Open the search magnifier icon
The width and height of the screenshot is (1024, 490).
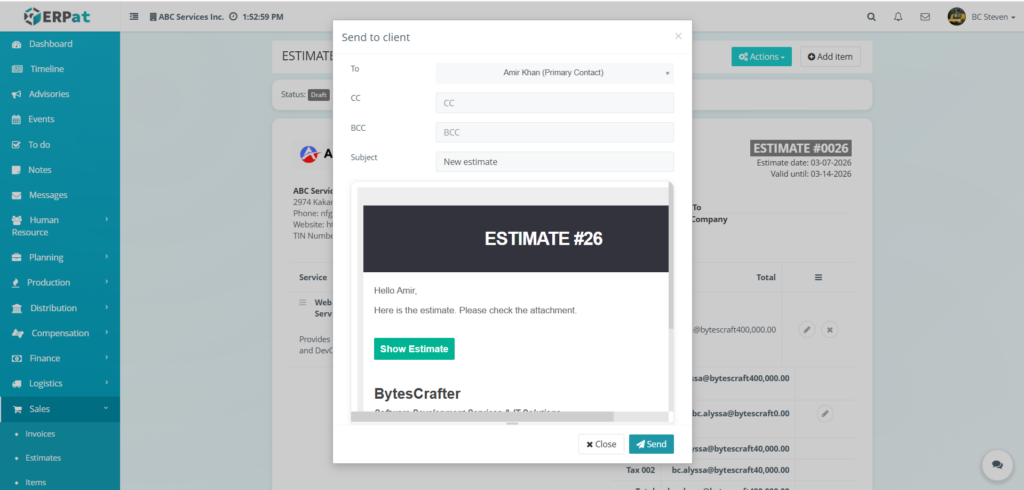(871, 17)
